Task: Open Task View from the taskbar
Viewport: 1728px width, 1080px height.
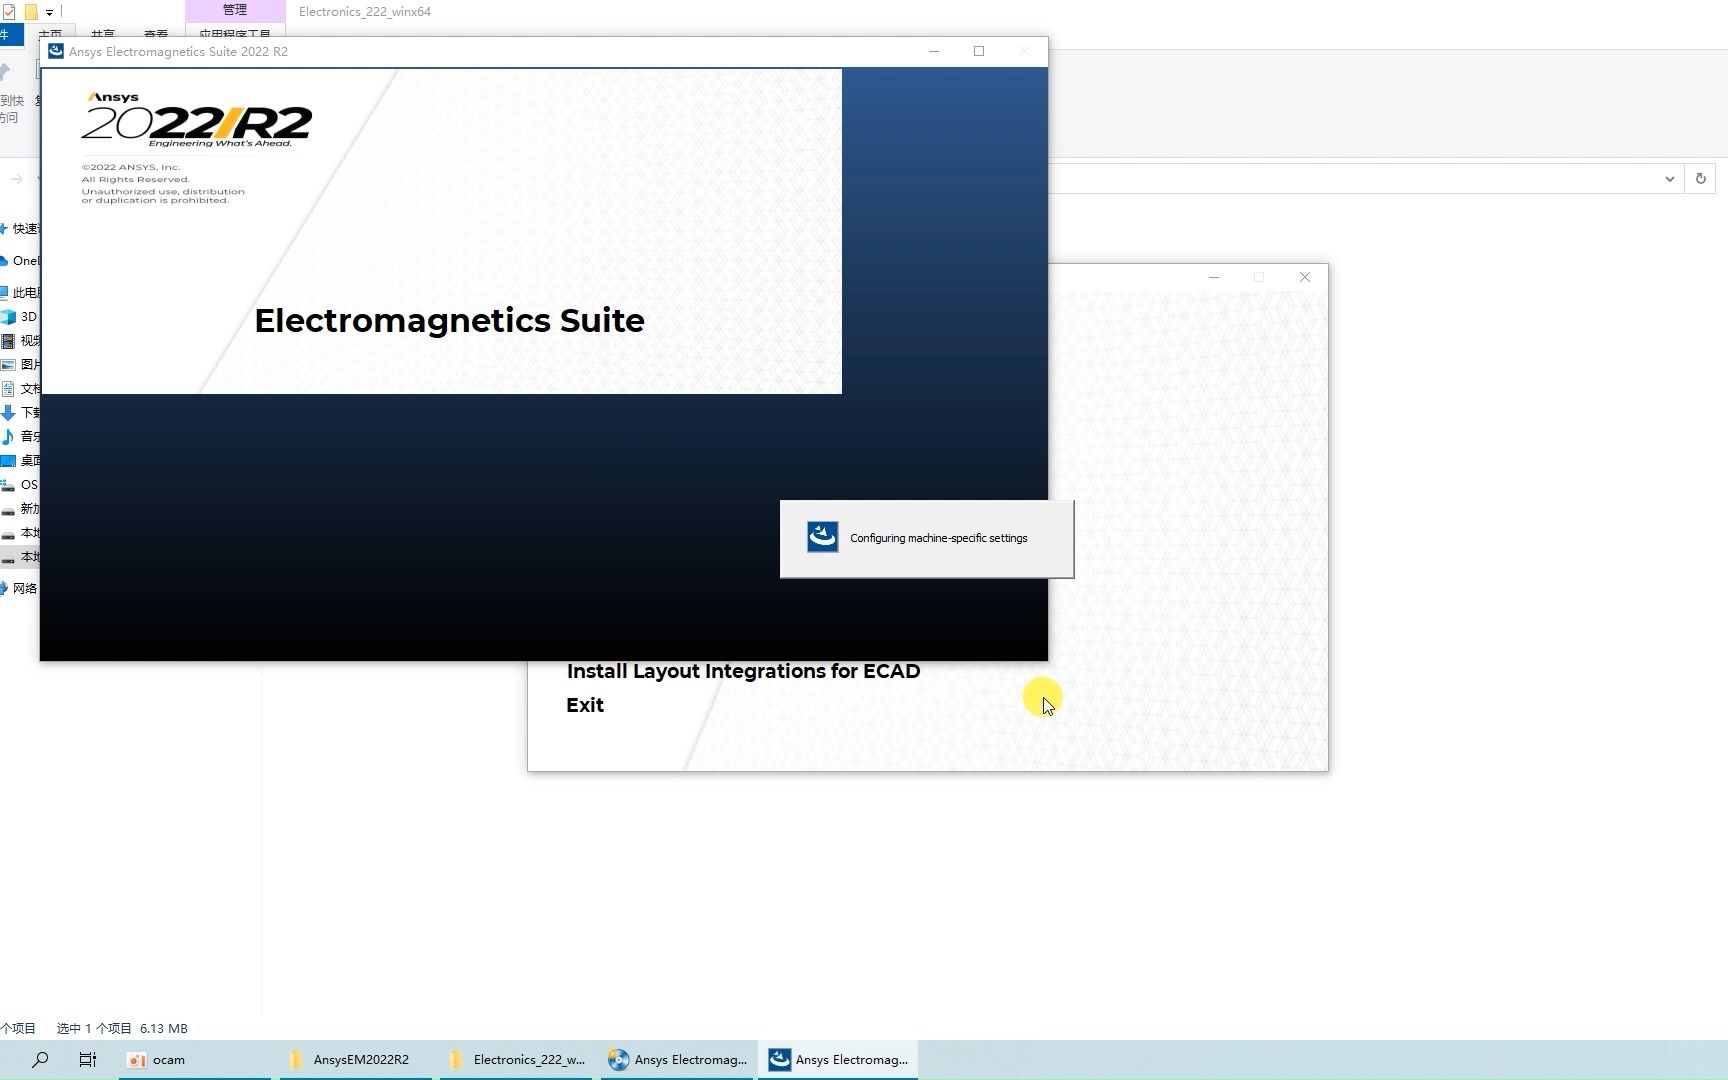Action: pos(88,1060)
